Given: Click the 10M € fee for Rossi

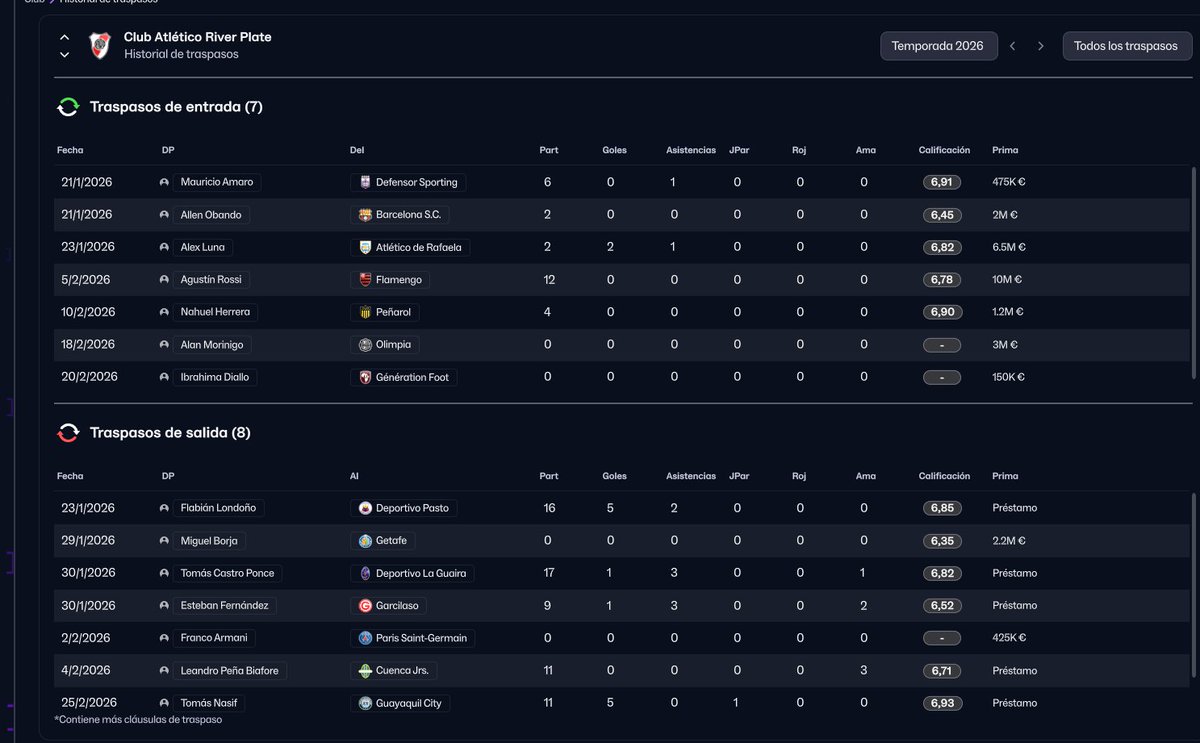Looking at the screenshot, I should [1008, 280].
